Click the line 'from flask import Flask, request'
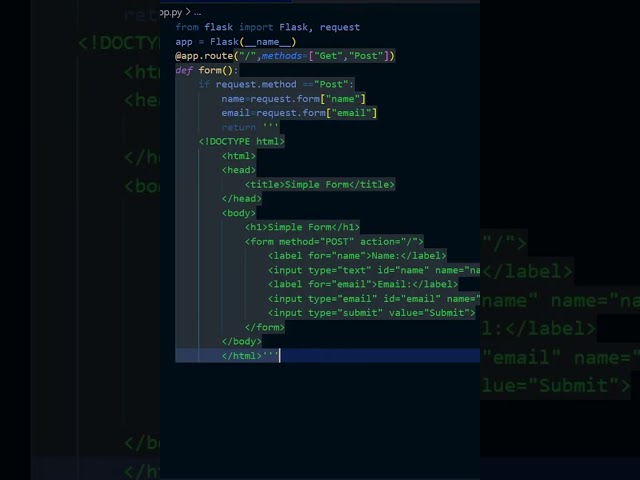Screen dimensions: 640x480 coord(267,27)
